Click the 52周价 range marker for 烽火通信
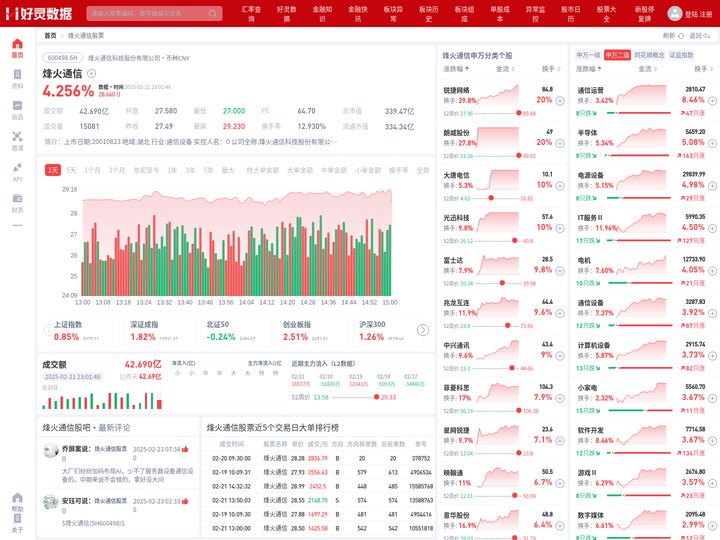 [377, 397]
